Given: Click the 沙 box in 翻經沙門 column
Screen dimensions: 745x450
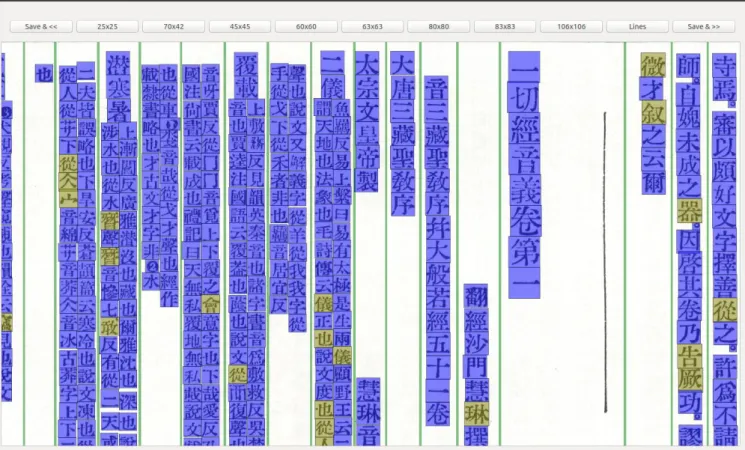Looking at the screenshot, I should tap(476, 343).
